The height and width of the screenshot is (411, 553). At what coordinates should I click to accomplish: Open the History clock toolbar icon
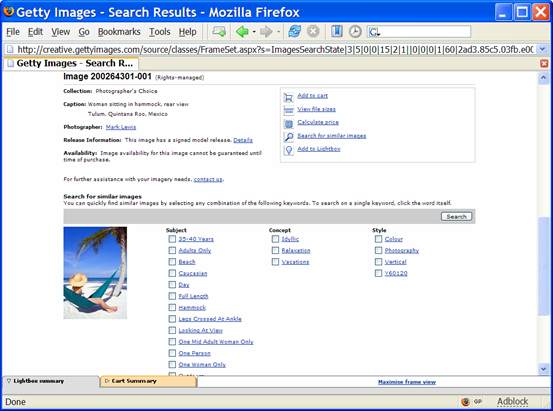tap(355, 31)
